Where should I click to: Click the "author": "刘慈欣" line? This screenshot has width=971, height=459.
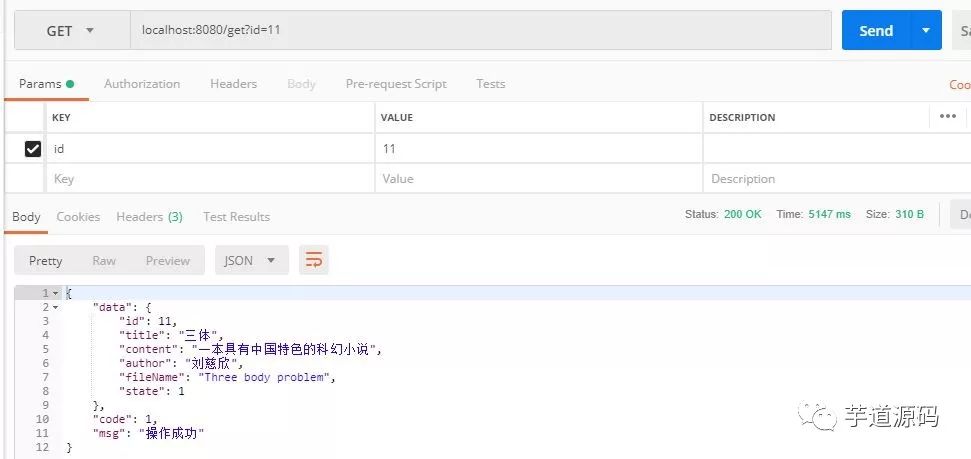pyautogui.click(x=181, y=363)
